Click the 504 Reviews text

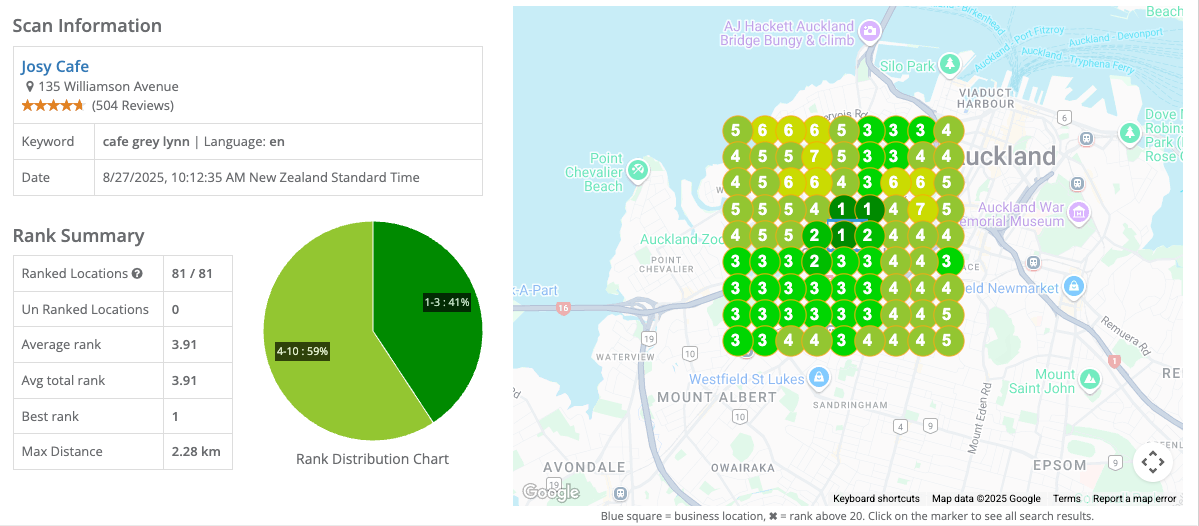click(x=132, y=105)
